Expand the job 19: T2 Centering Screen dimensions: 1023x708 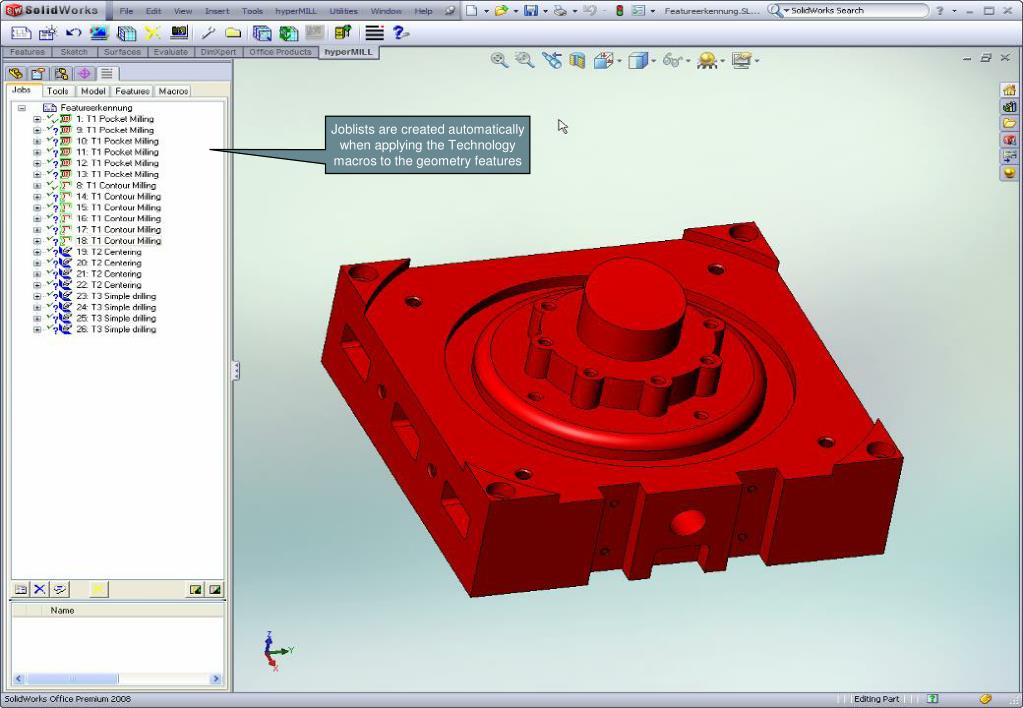[37, 252]
